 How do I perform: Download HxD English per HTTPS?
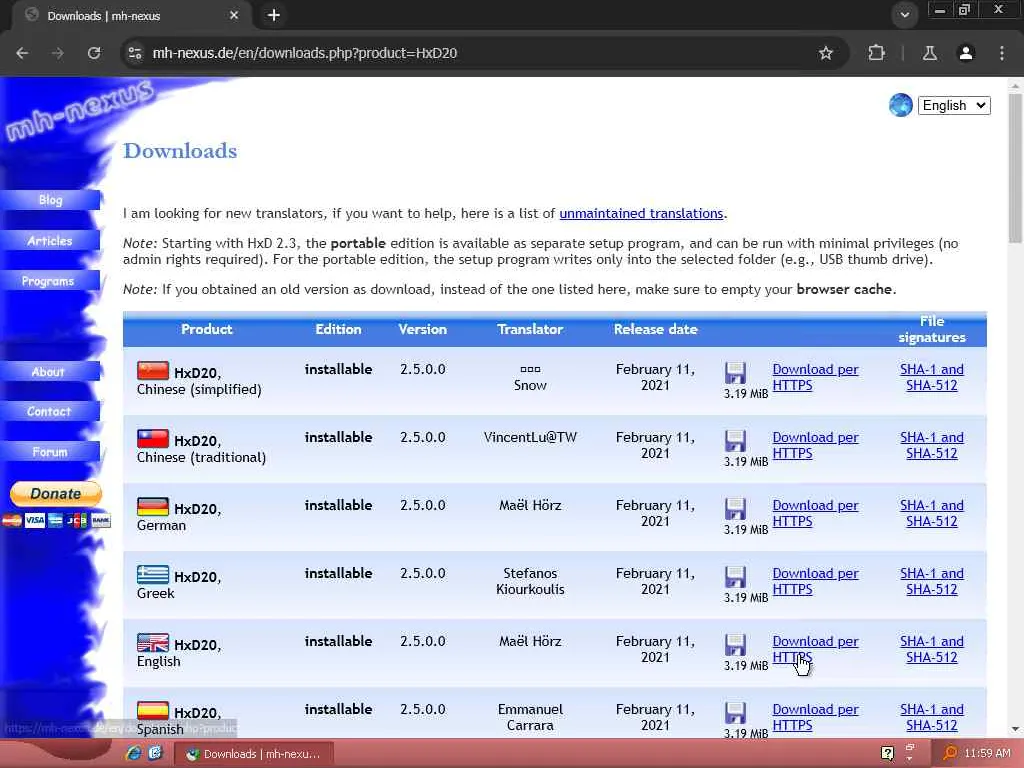click(815, 649)
